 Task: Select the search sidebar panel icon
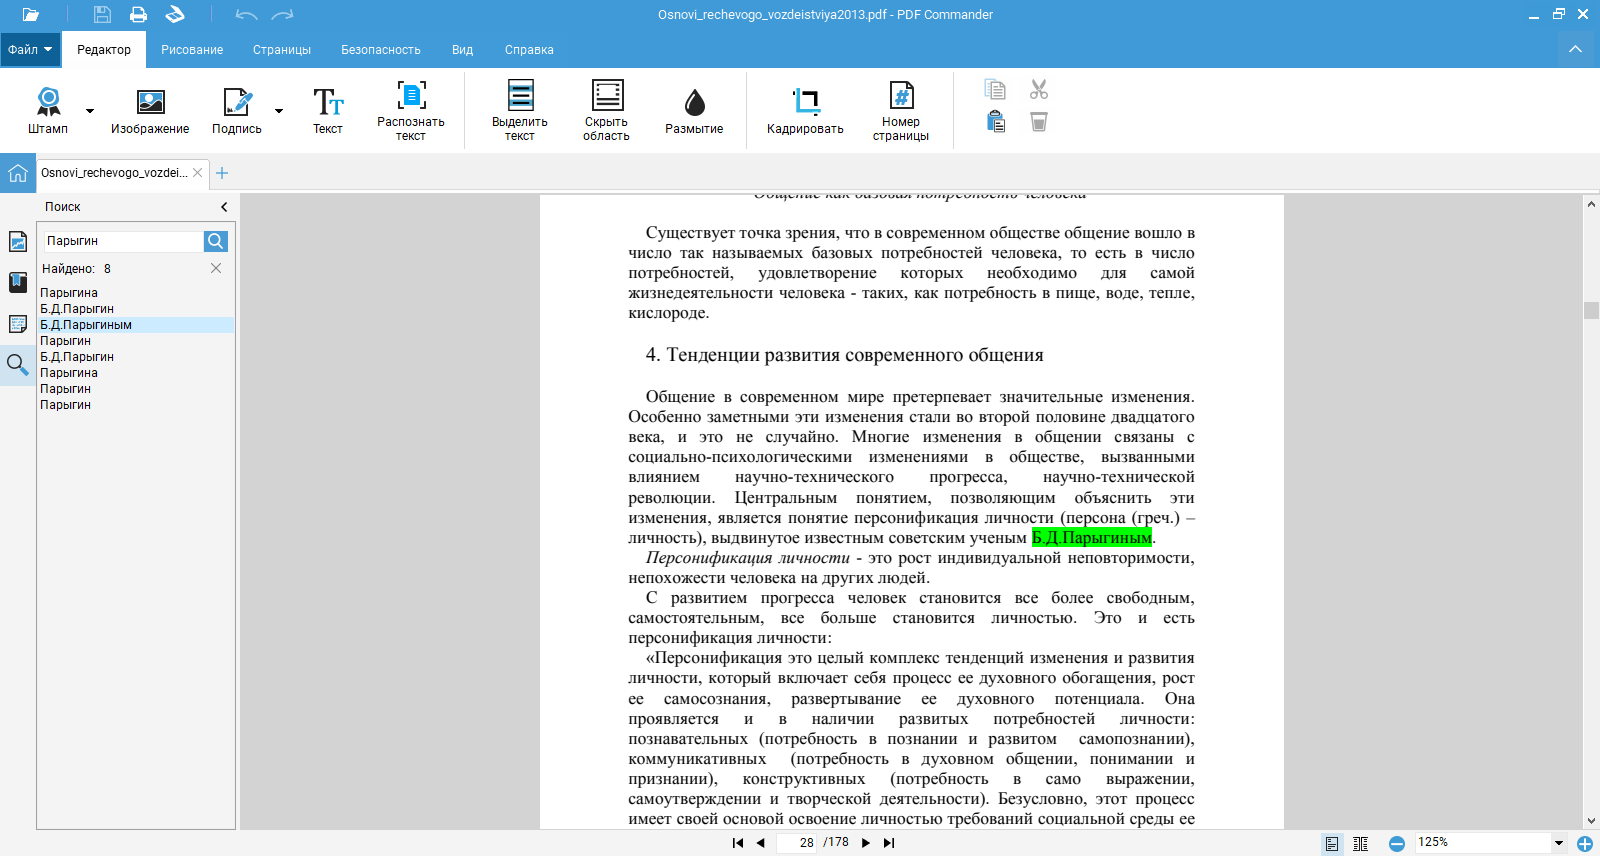18,364
